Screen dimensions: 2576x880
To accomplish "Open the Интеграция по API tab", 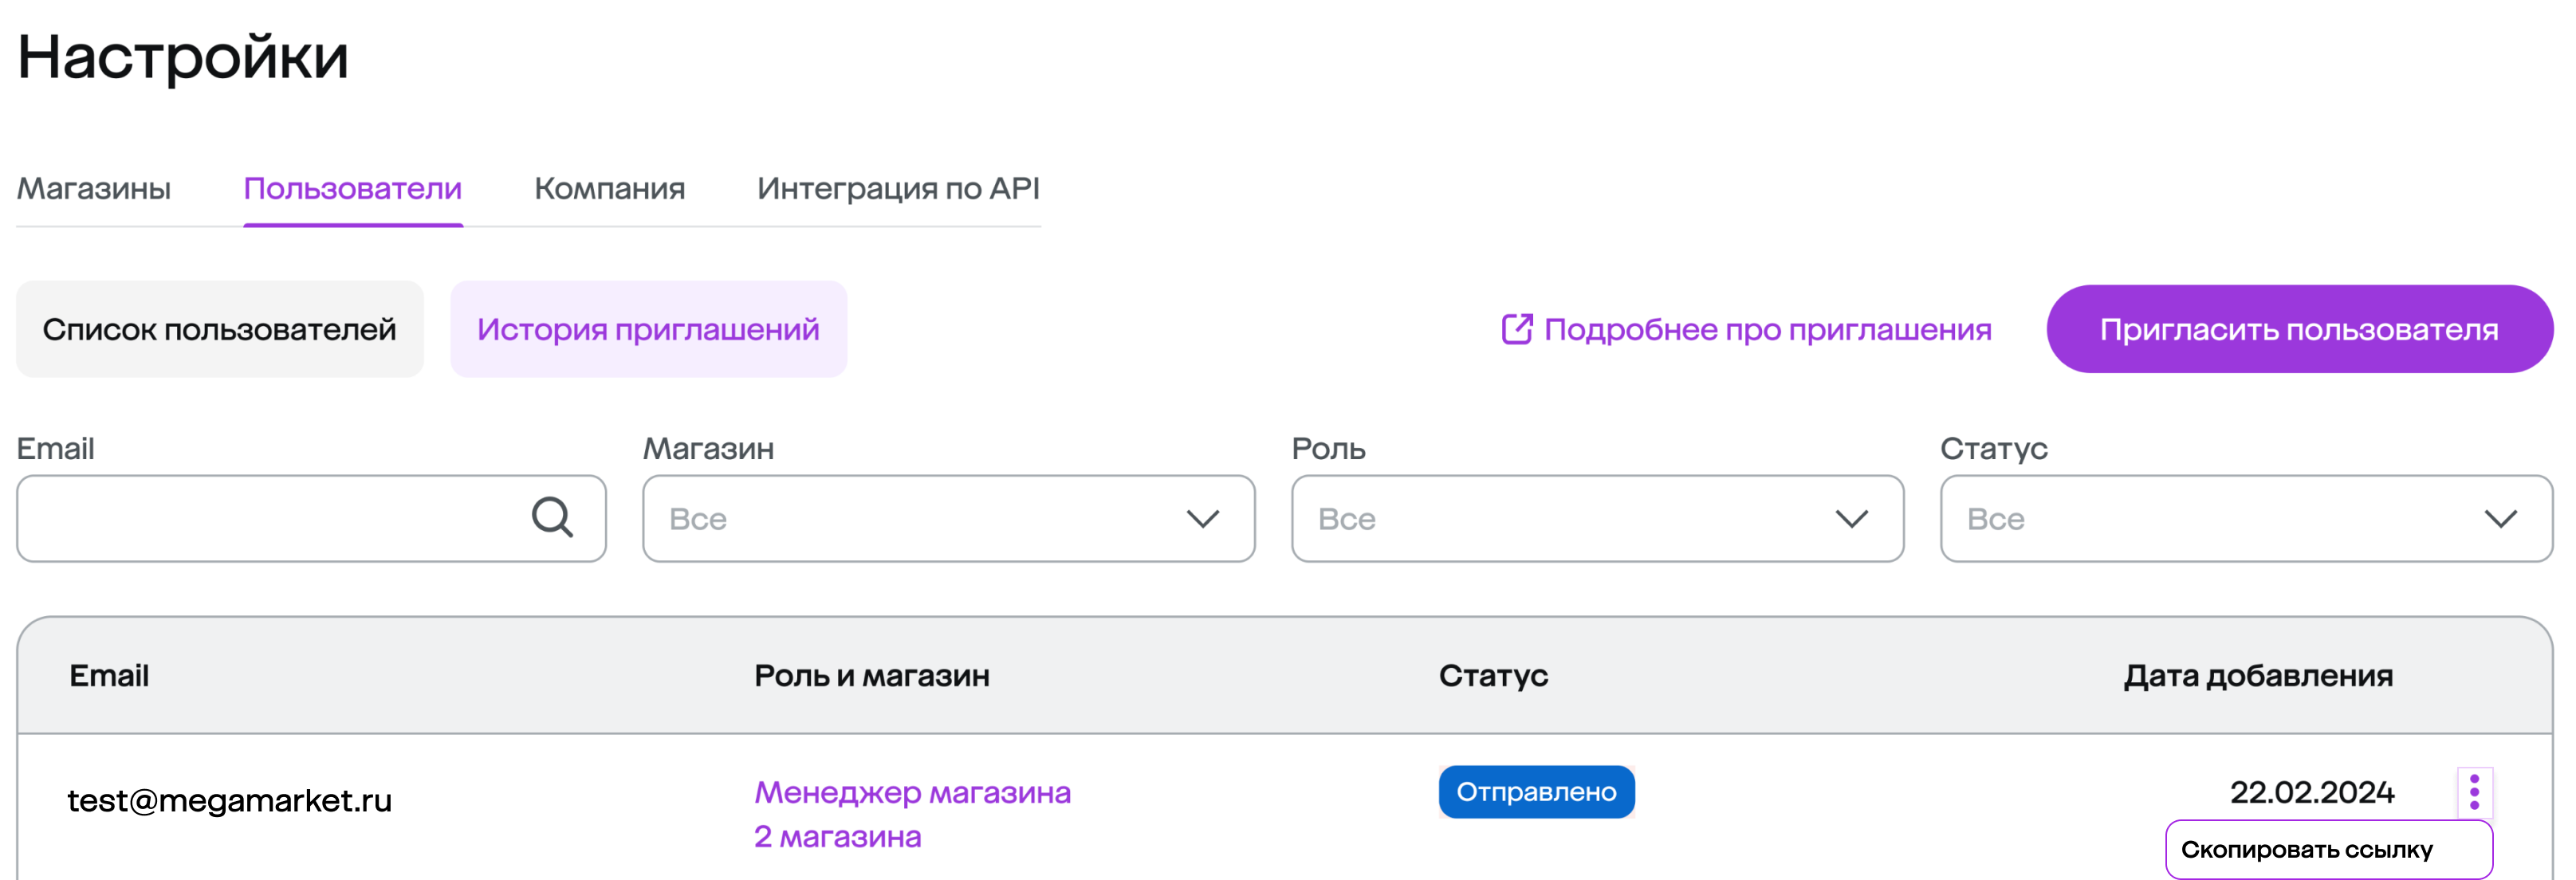I will (898, 189).
